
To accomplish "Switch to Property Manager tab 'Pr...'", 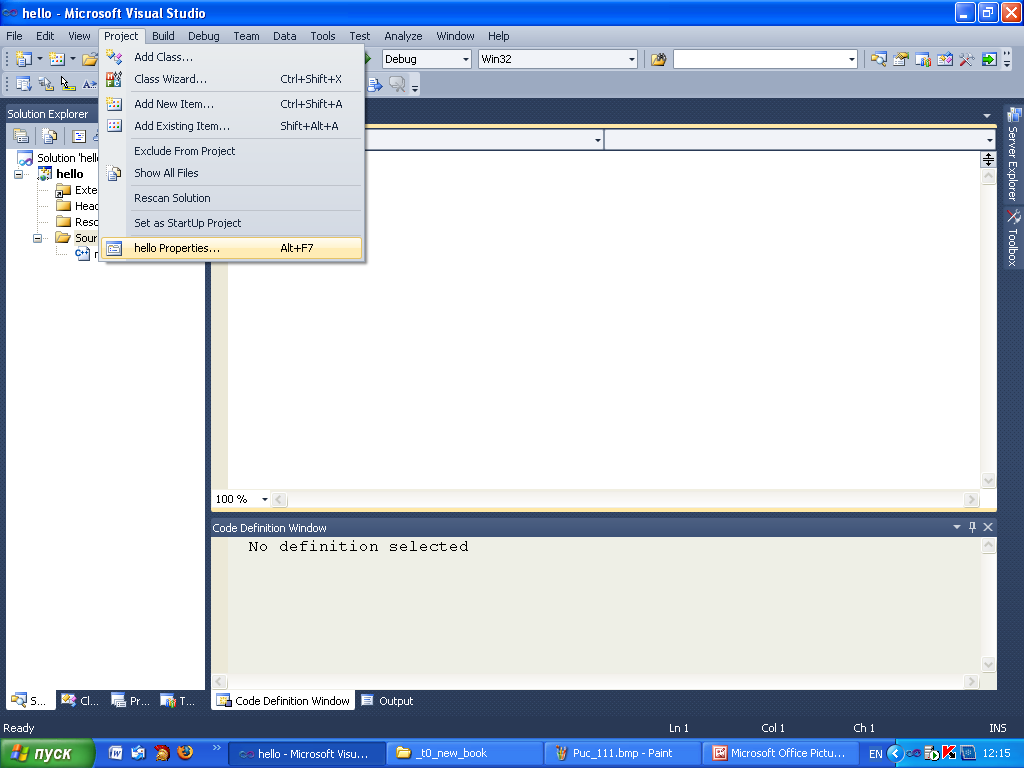I will point(130,701).
